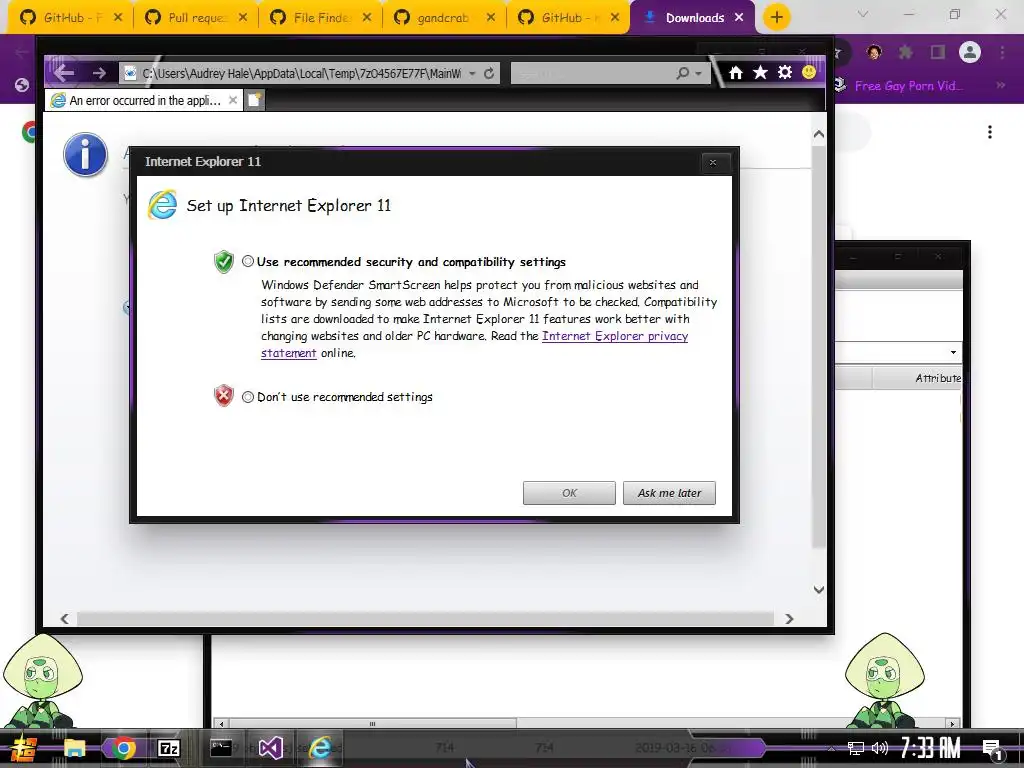Toggle Chrome side panel icon
This screenshot has height=768, width=1024.
click(938, 52)
